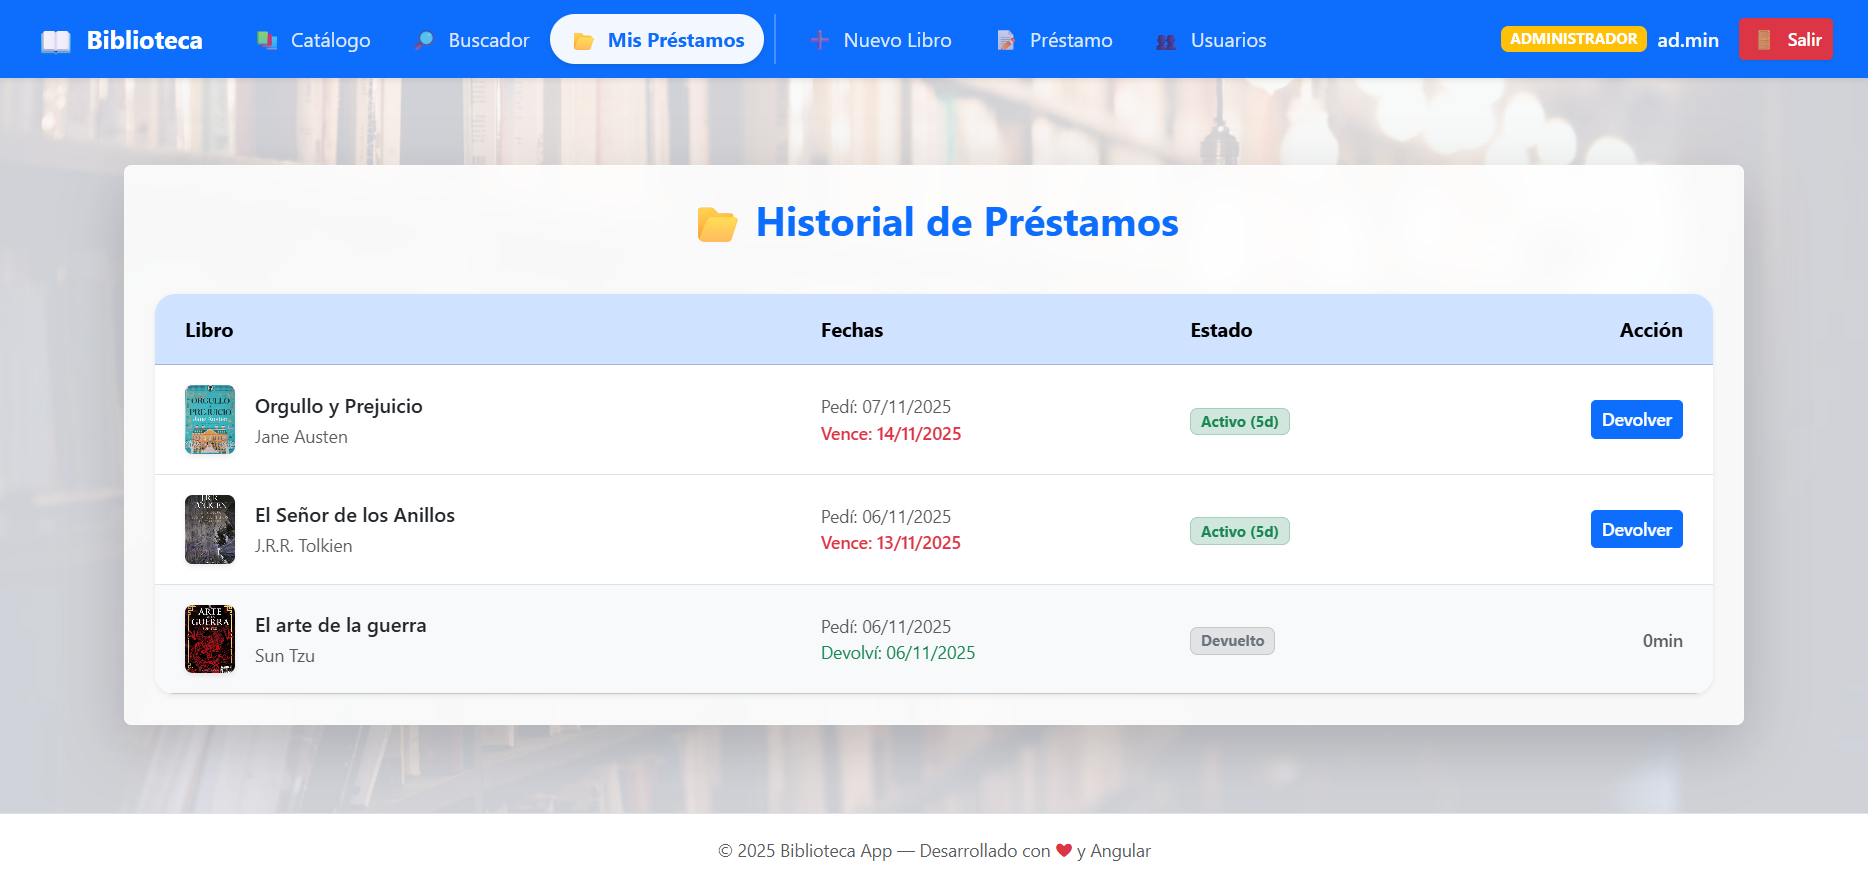
Task: Click the Acción column header
Action: coord(1651,330)
